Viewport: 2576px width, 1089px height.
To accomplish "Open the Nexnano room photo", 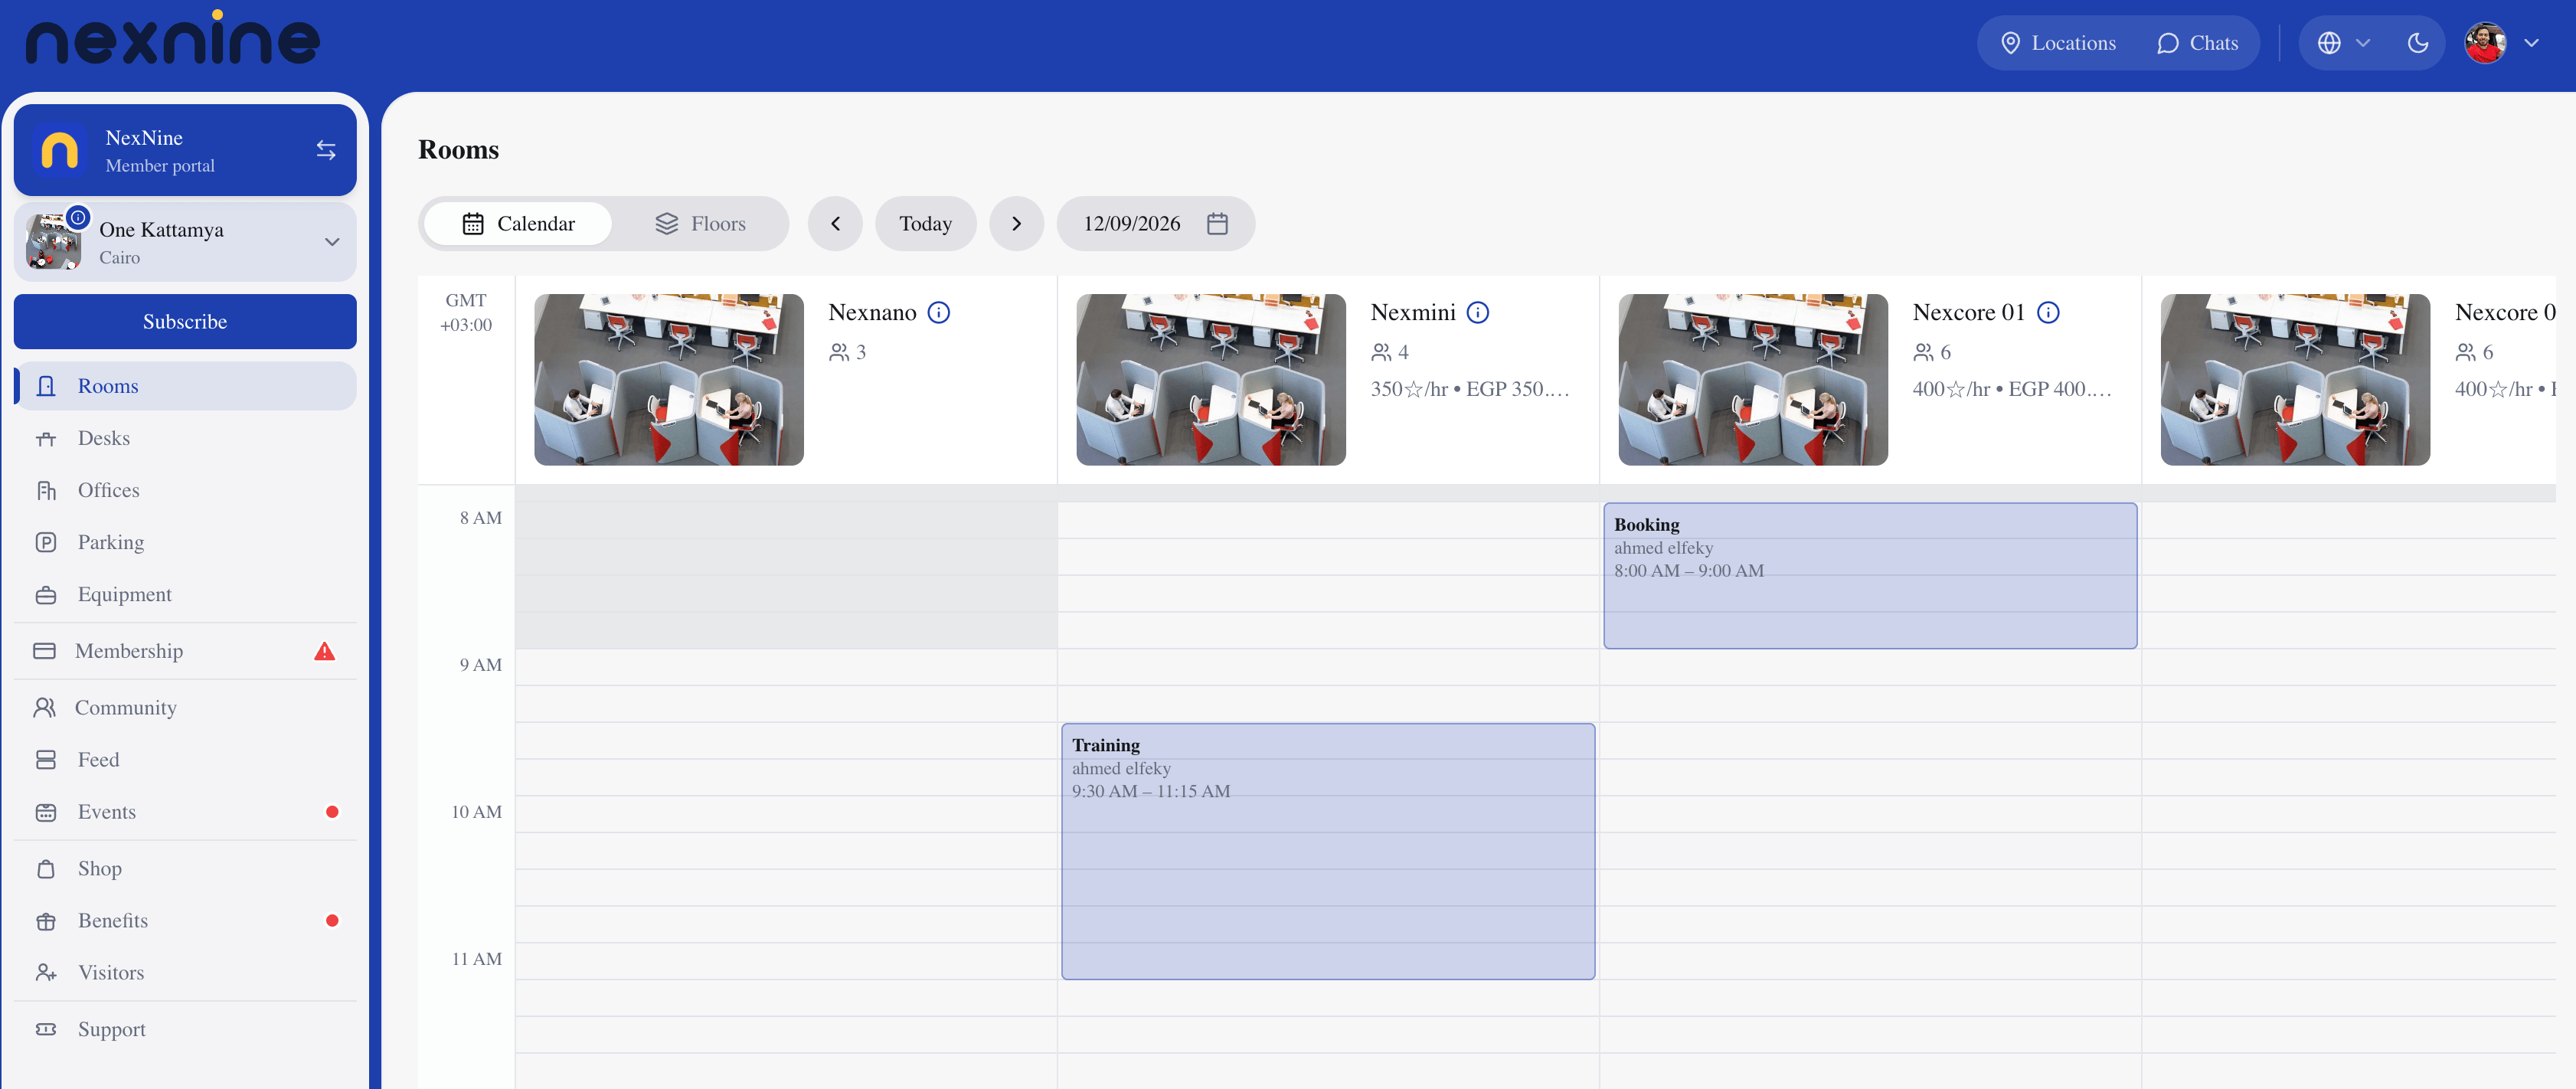I will tap(669, 380).
